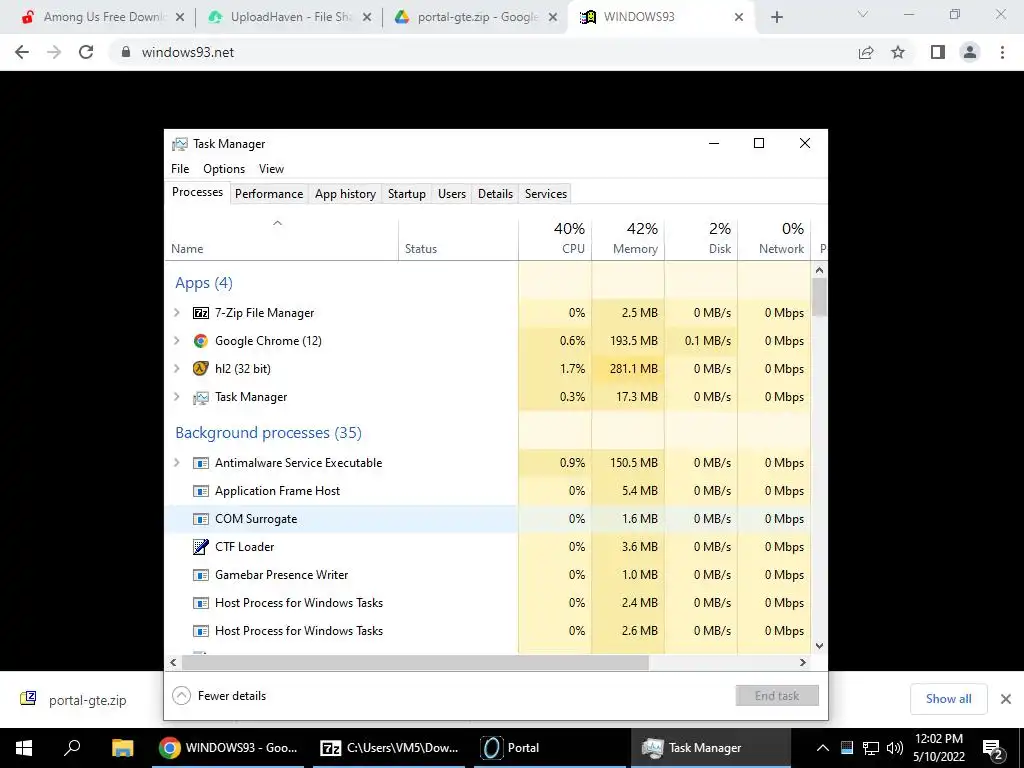
Task: Close the downloads bar with X
Action: pyautogui.click(x=1006, y=699)
